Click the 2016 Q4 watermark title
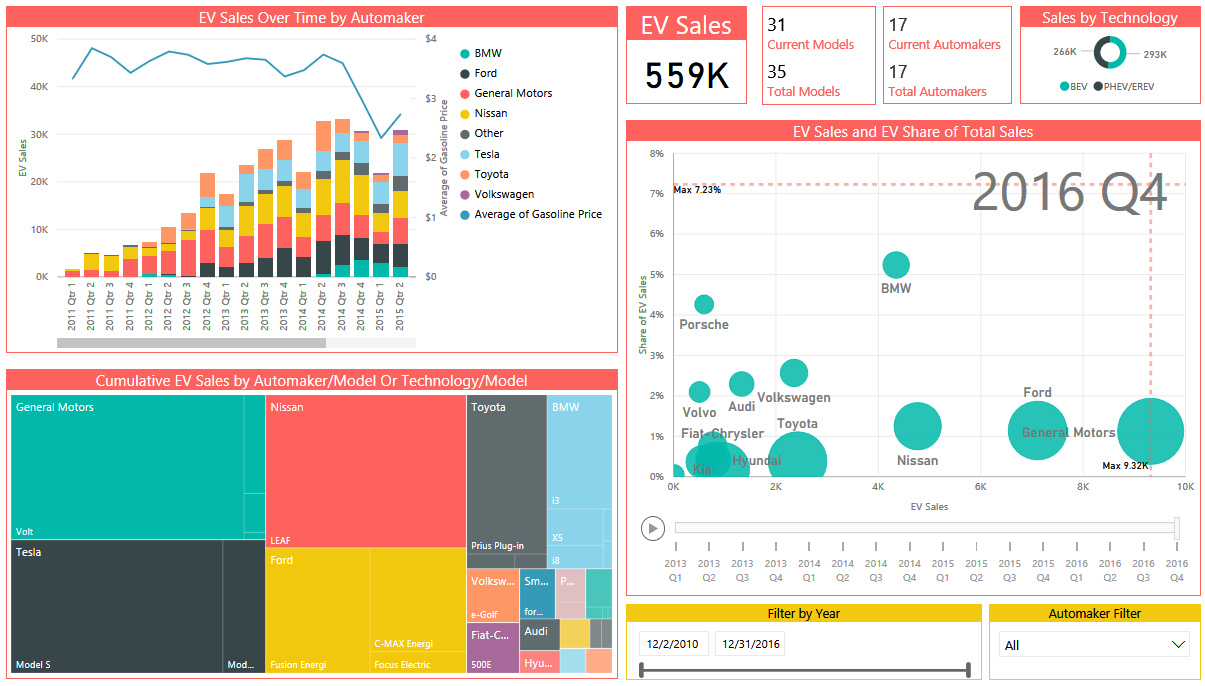This screenshot has height=686, width=1205. (x=1070, y=191)
